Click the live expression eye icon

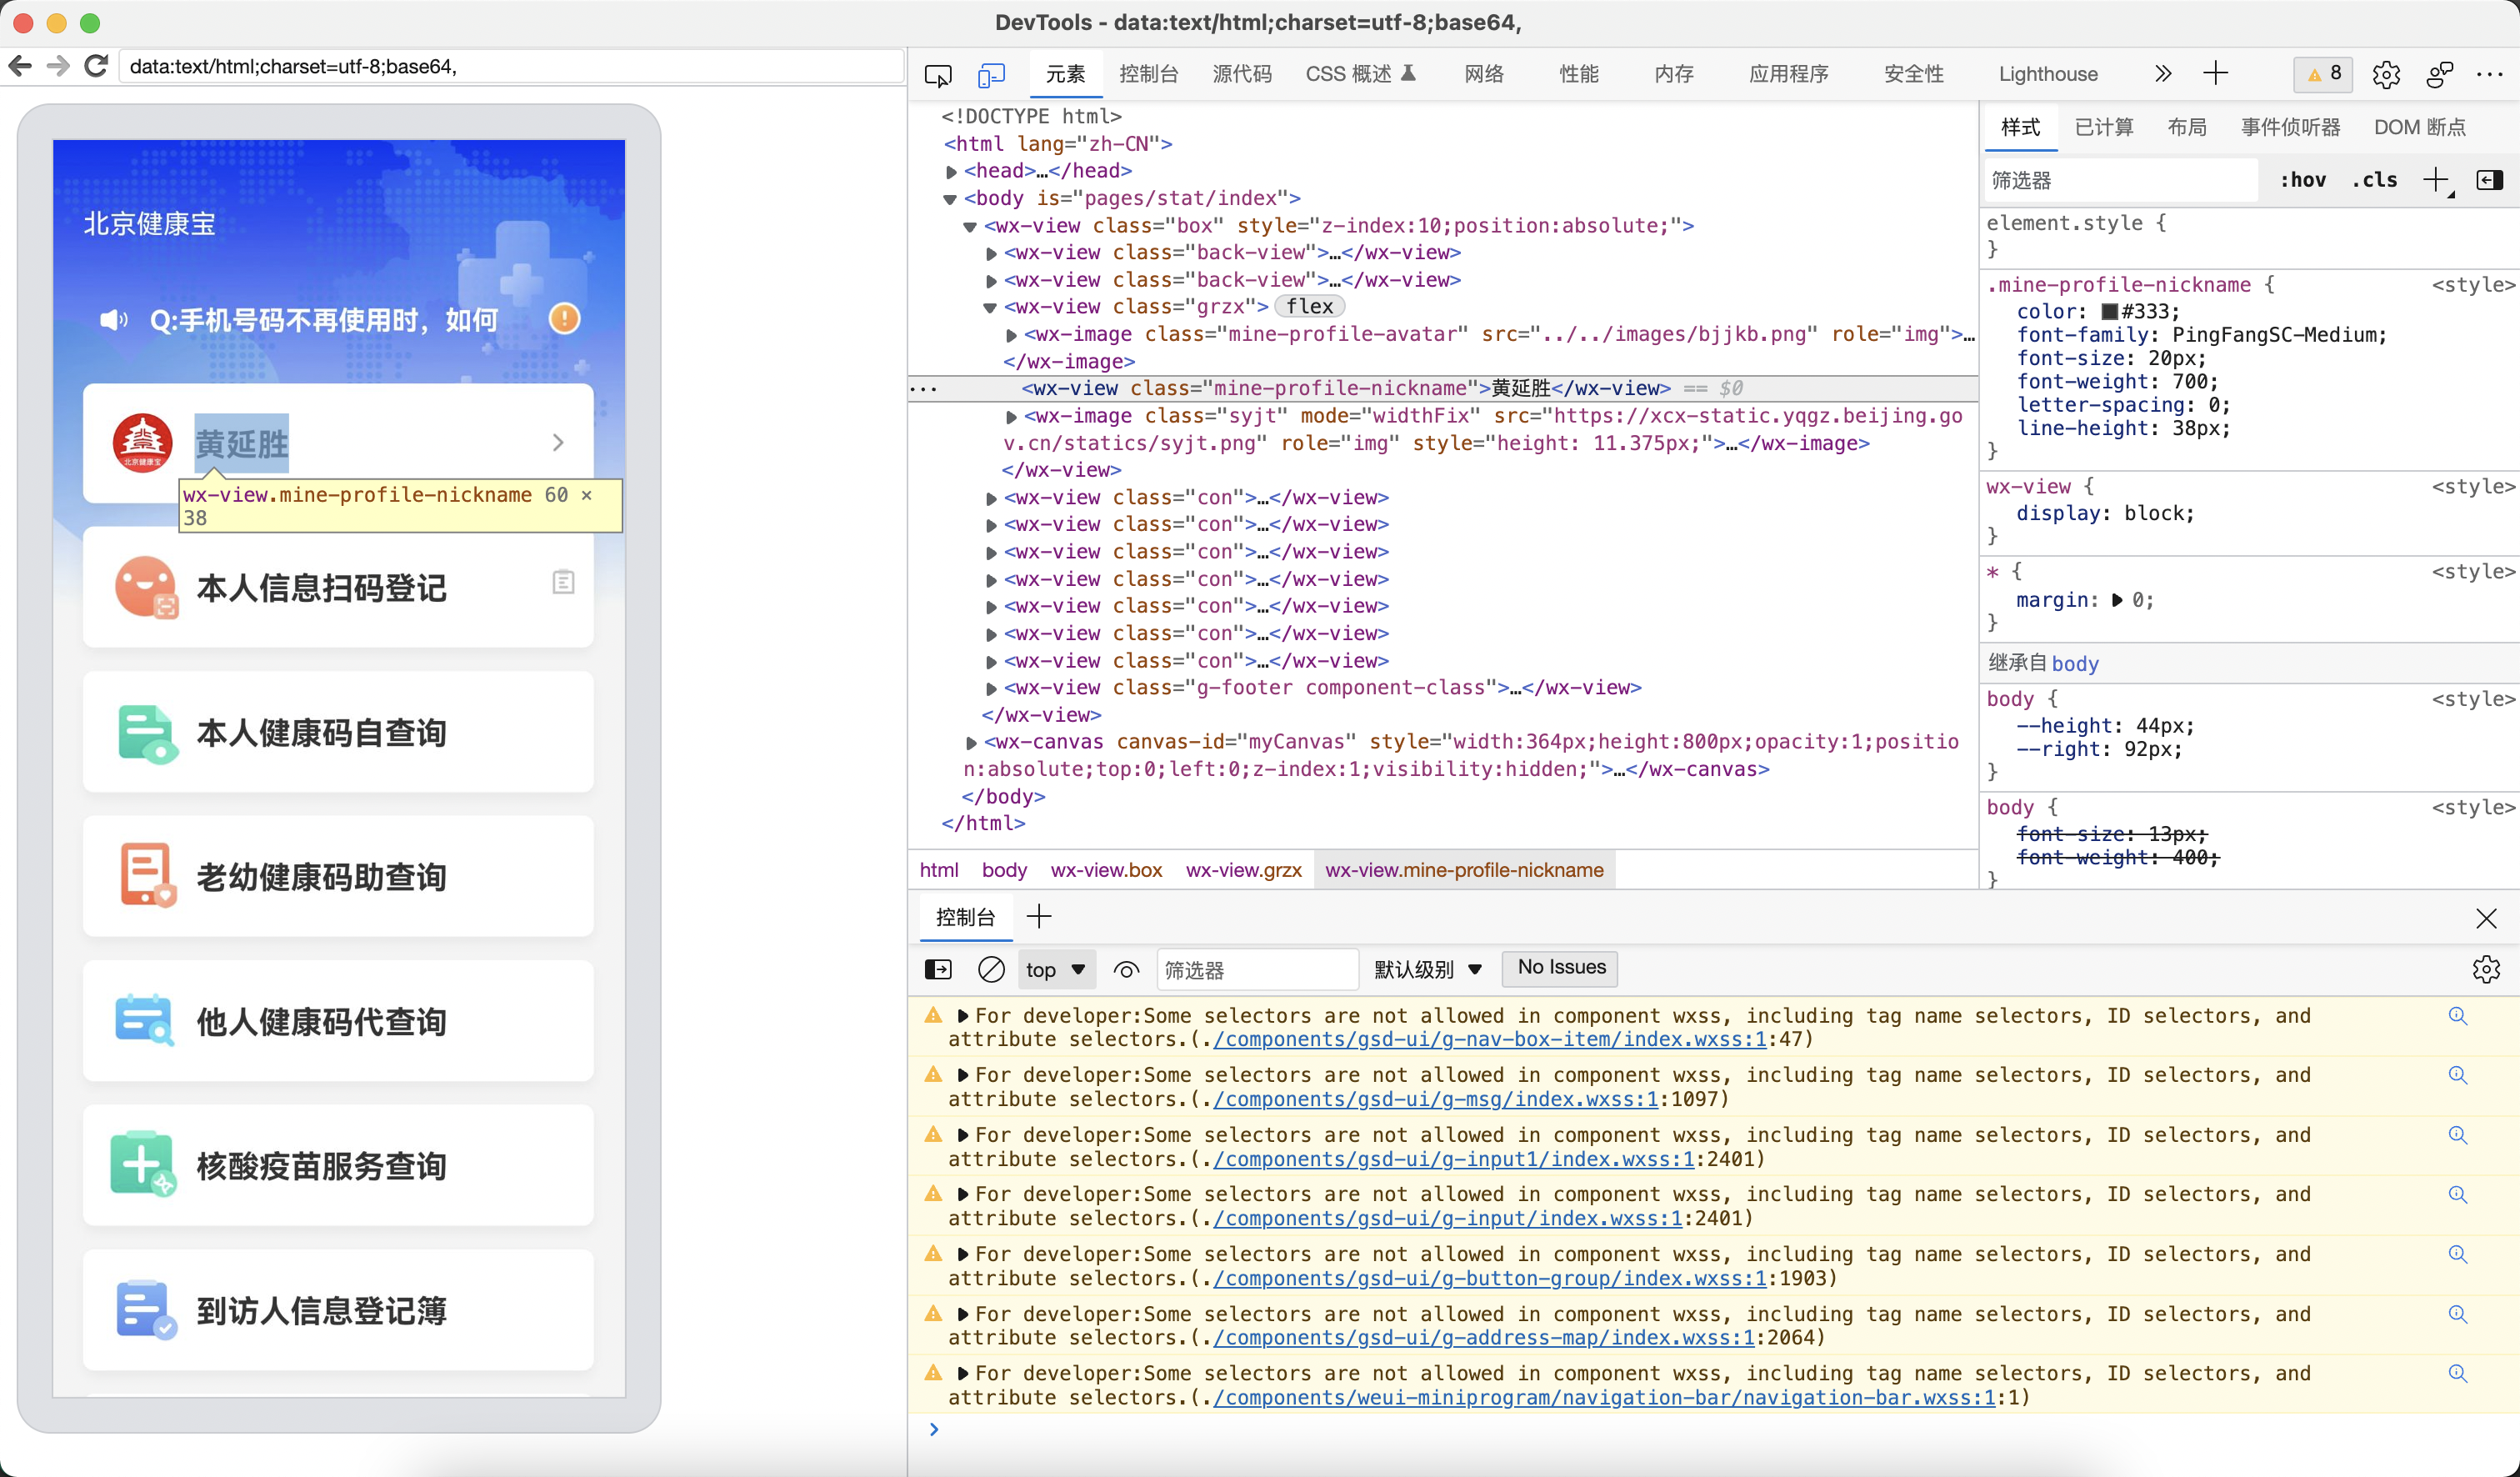point(1126,969)
